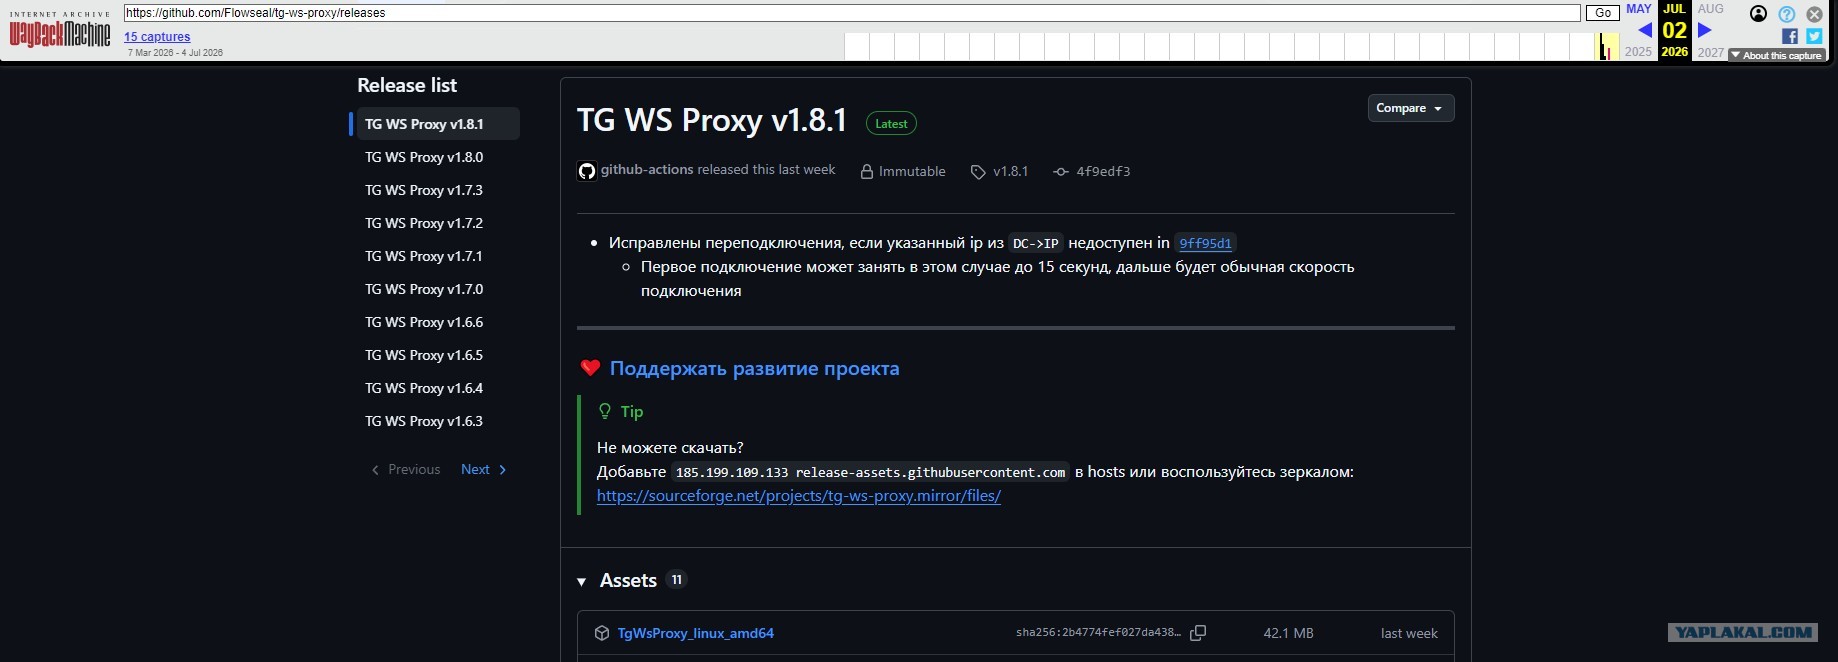Image resolution: width=1838 pixels, height=662 pixels.
Task: Share capture via Facebook icon
Action: coord(1790,36)
